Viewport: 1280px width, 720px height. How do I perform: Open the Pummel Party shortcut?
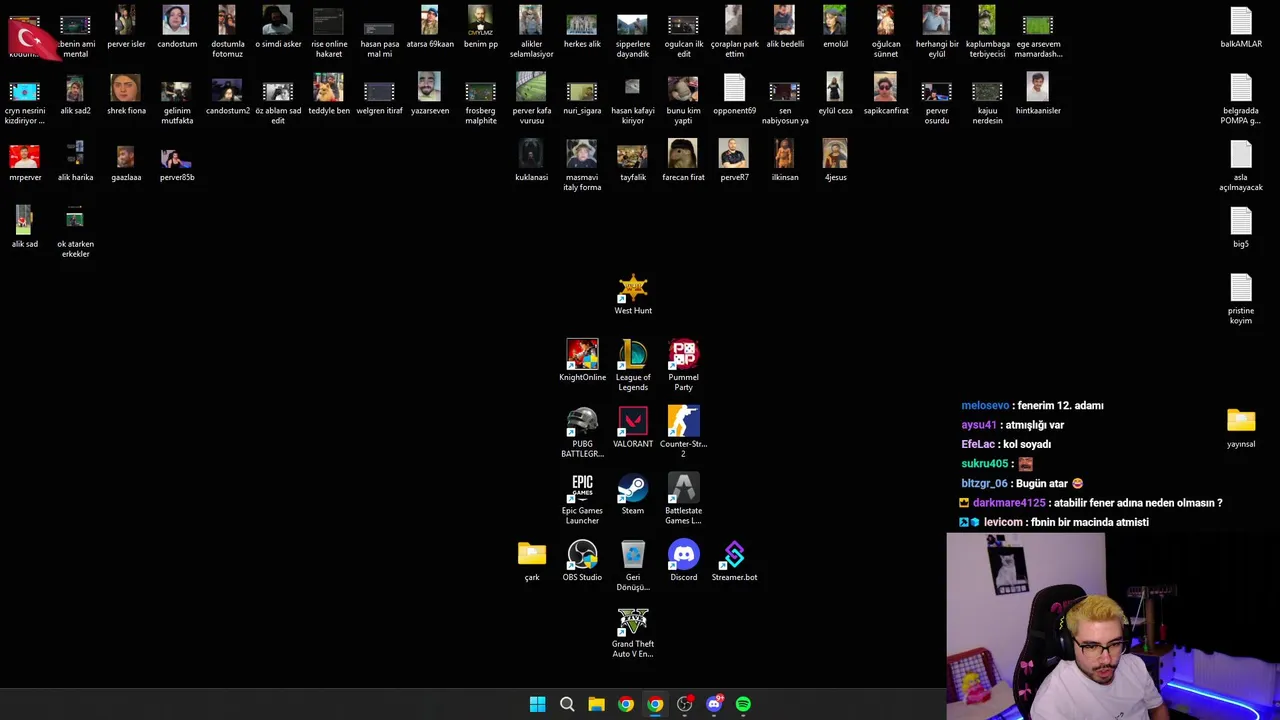point(683,366)
